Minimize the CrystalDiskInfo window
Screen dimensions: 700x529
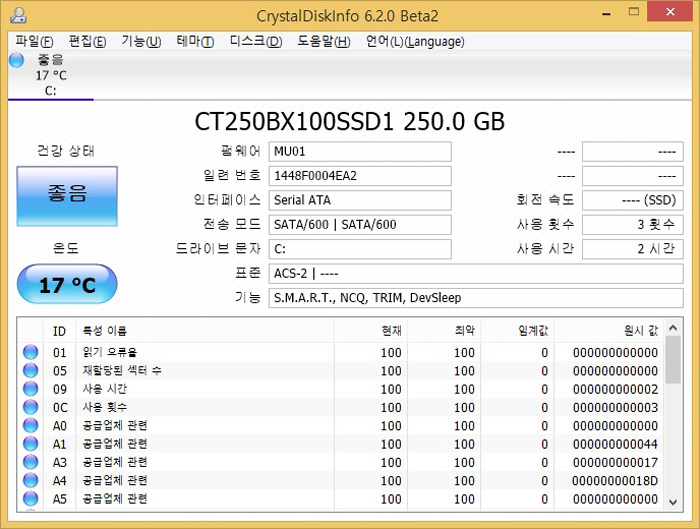click(x=606, y=13)
